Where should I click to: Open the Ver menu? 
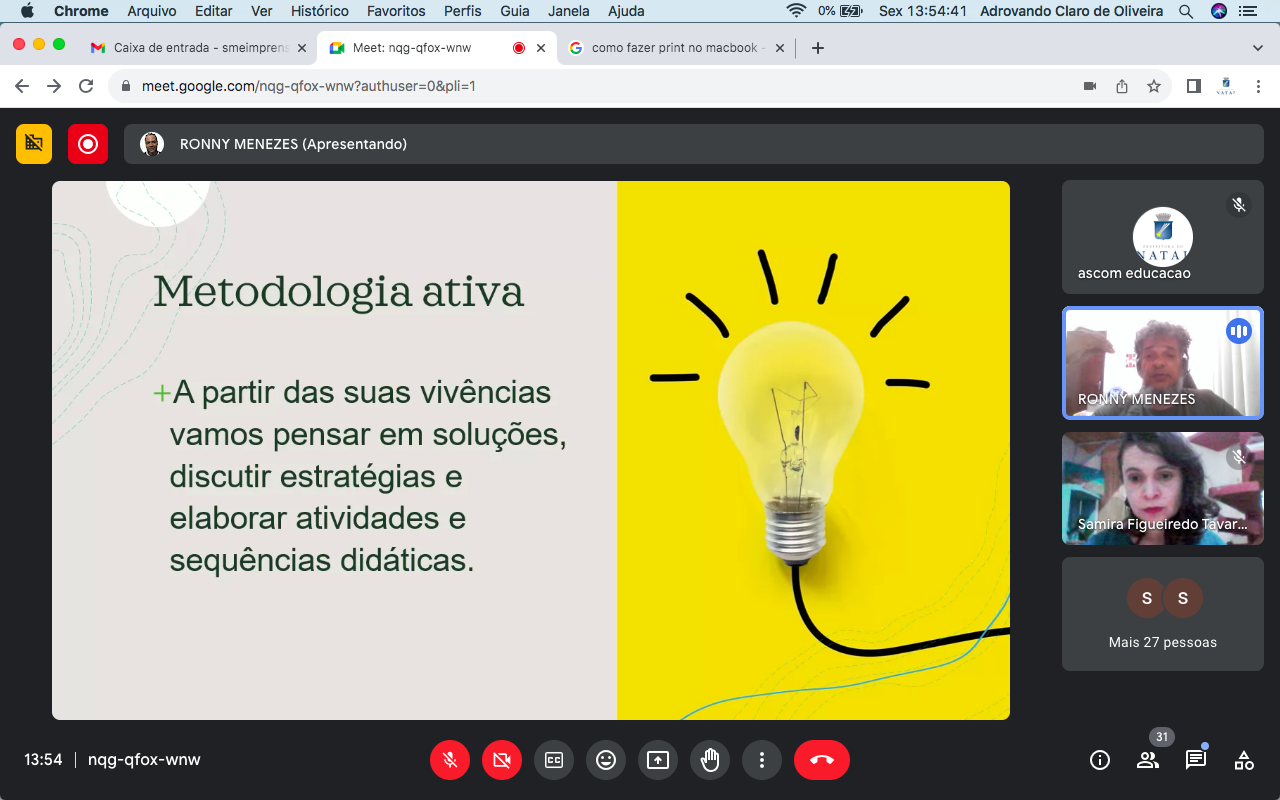262,11
